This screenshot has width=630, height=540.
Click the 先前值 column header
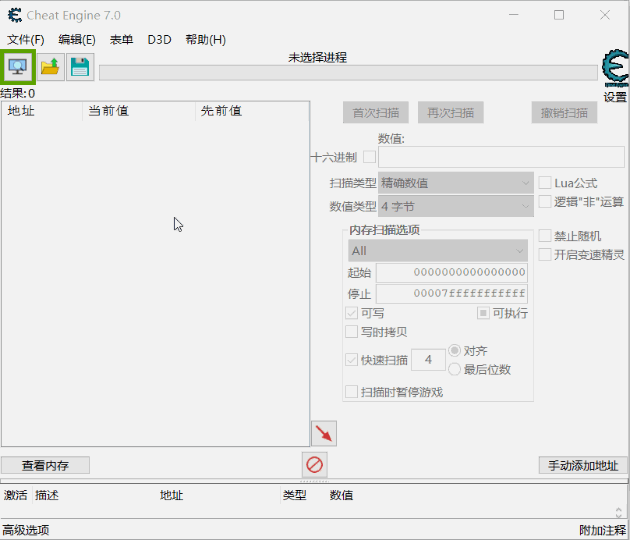click(252, 111)
